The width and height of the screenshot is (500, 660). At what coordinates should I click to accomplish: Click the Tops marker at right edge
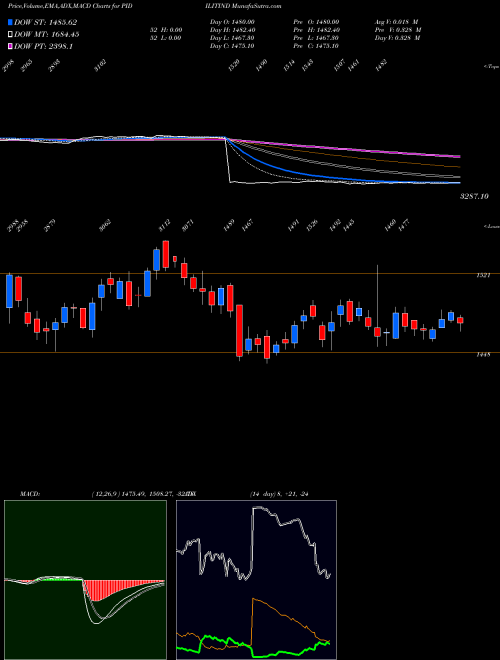(491, 66)
